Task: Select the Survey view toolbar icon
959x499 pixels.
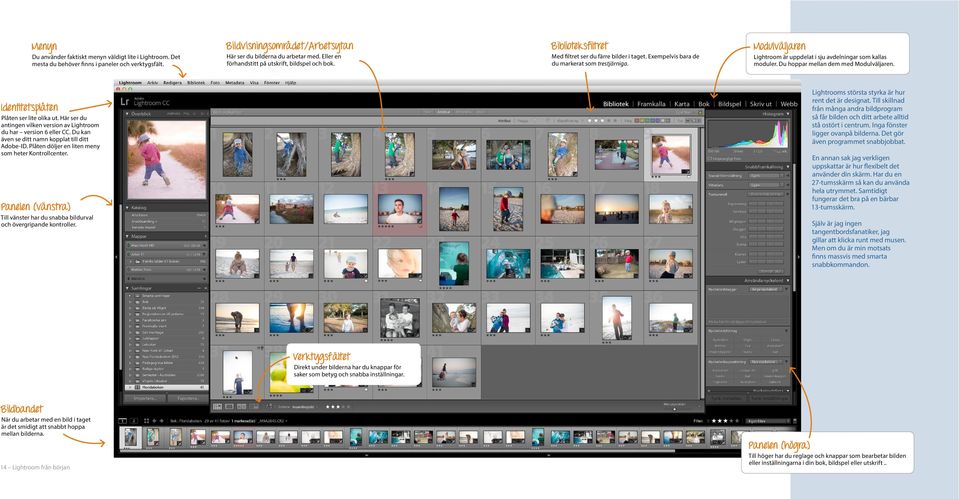Action: [256, 406]
